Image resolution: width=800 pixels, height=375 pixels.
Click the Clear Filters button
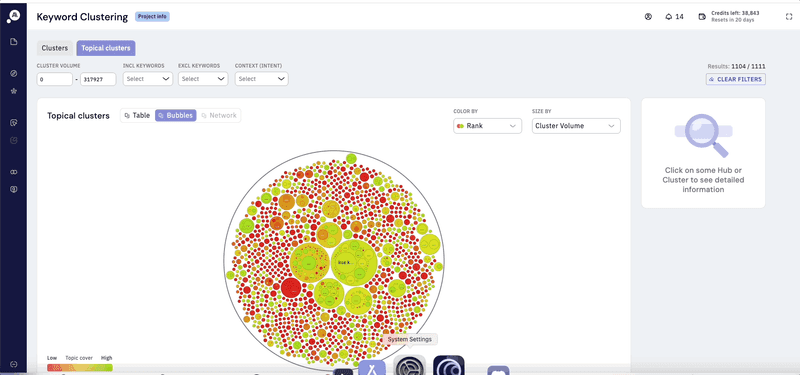pyautogui.click(x=736, y=79)
